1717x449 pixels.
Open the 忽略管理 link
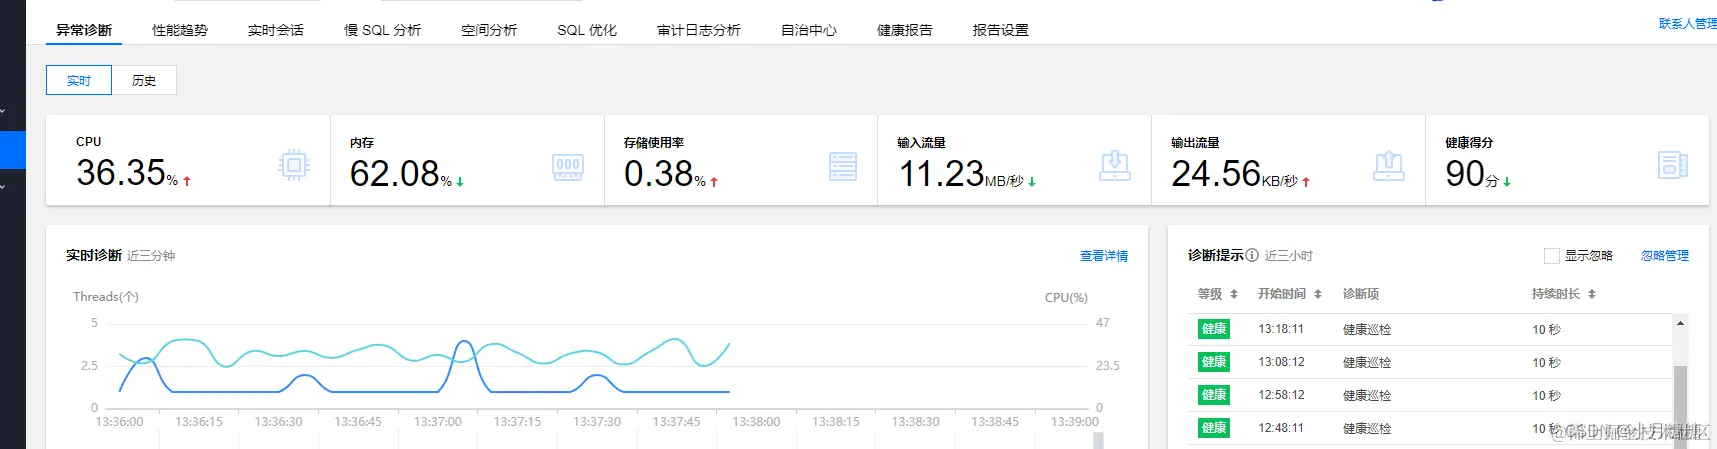1665,256
